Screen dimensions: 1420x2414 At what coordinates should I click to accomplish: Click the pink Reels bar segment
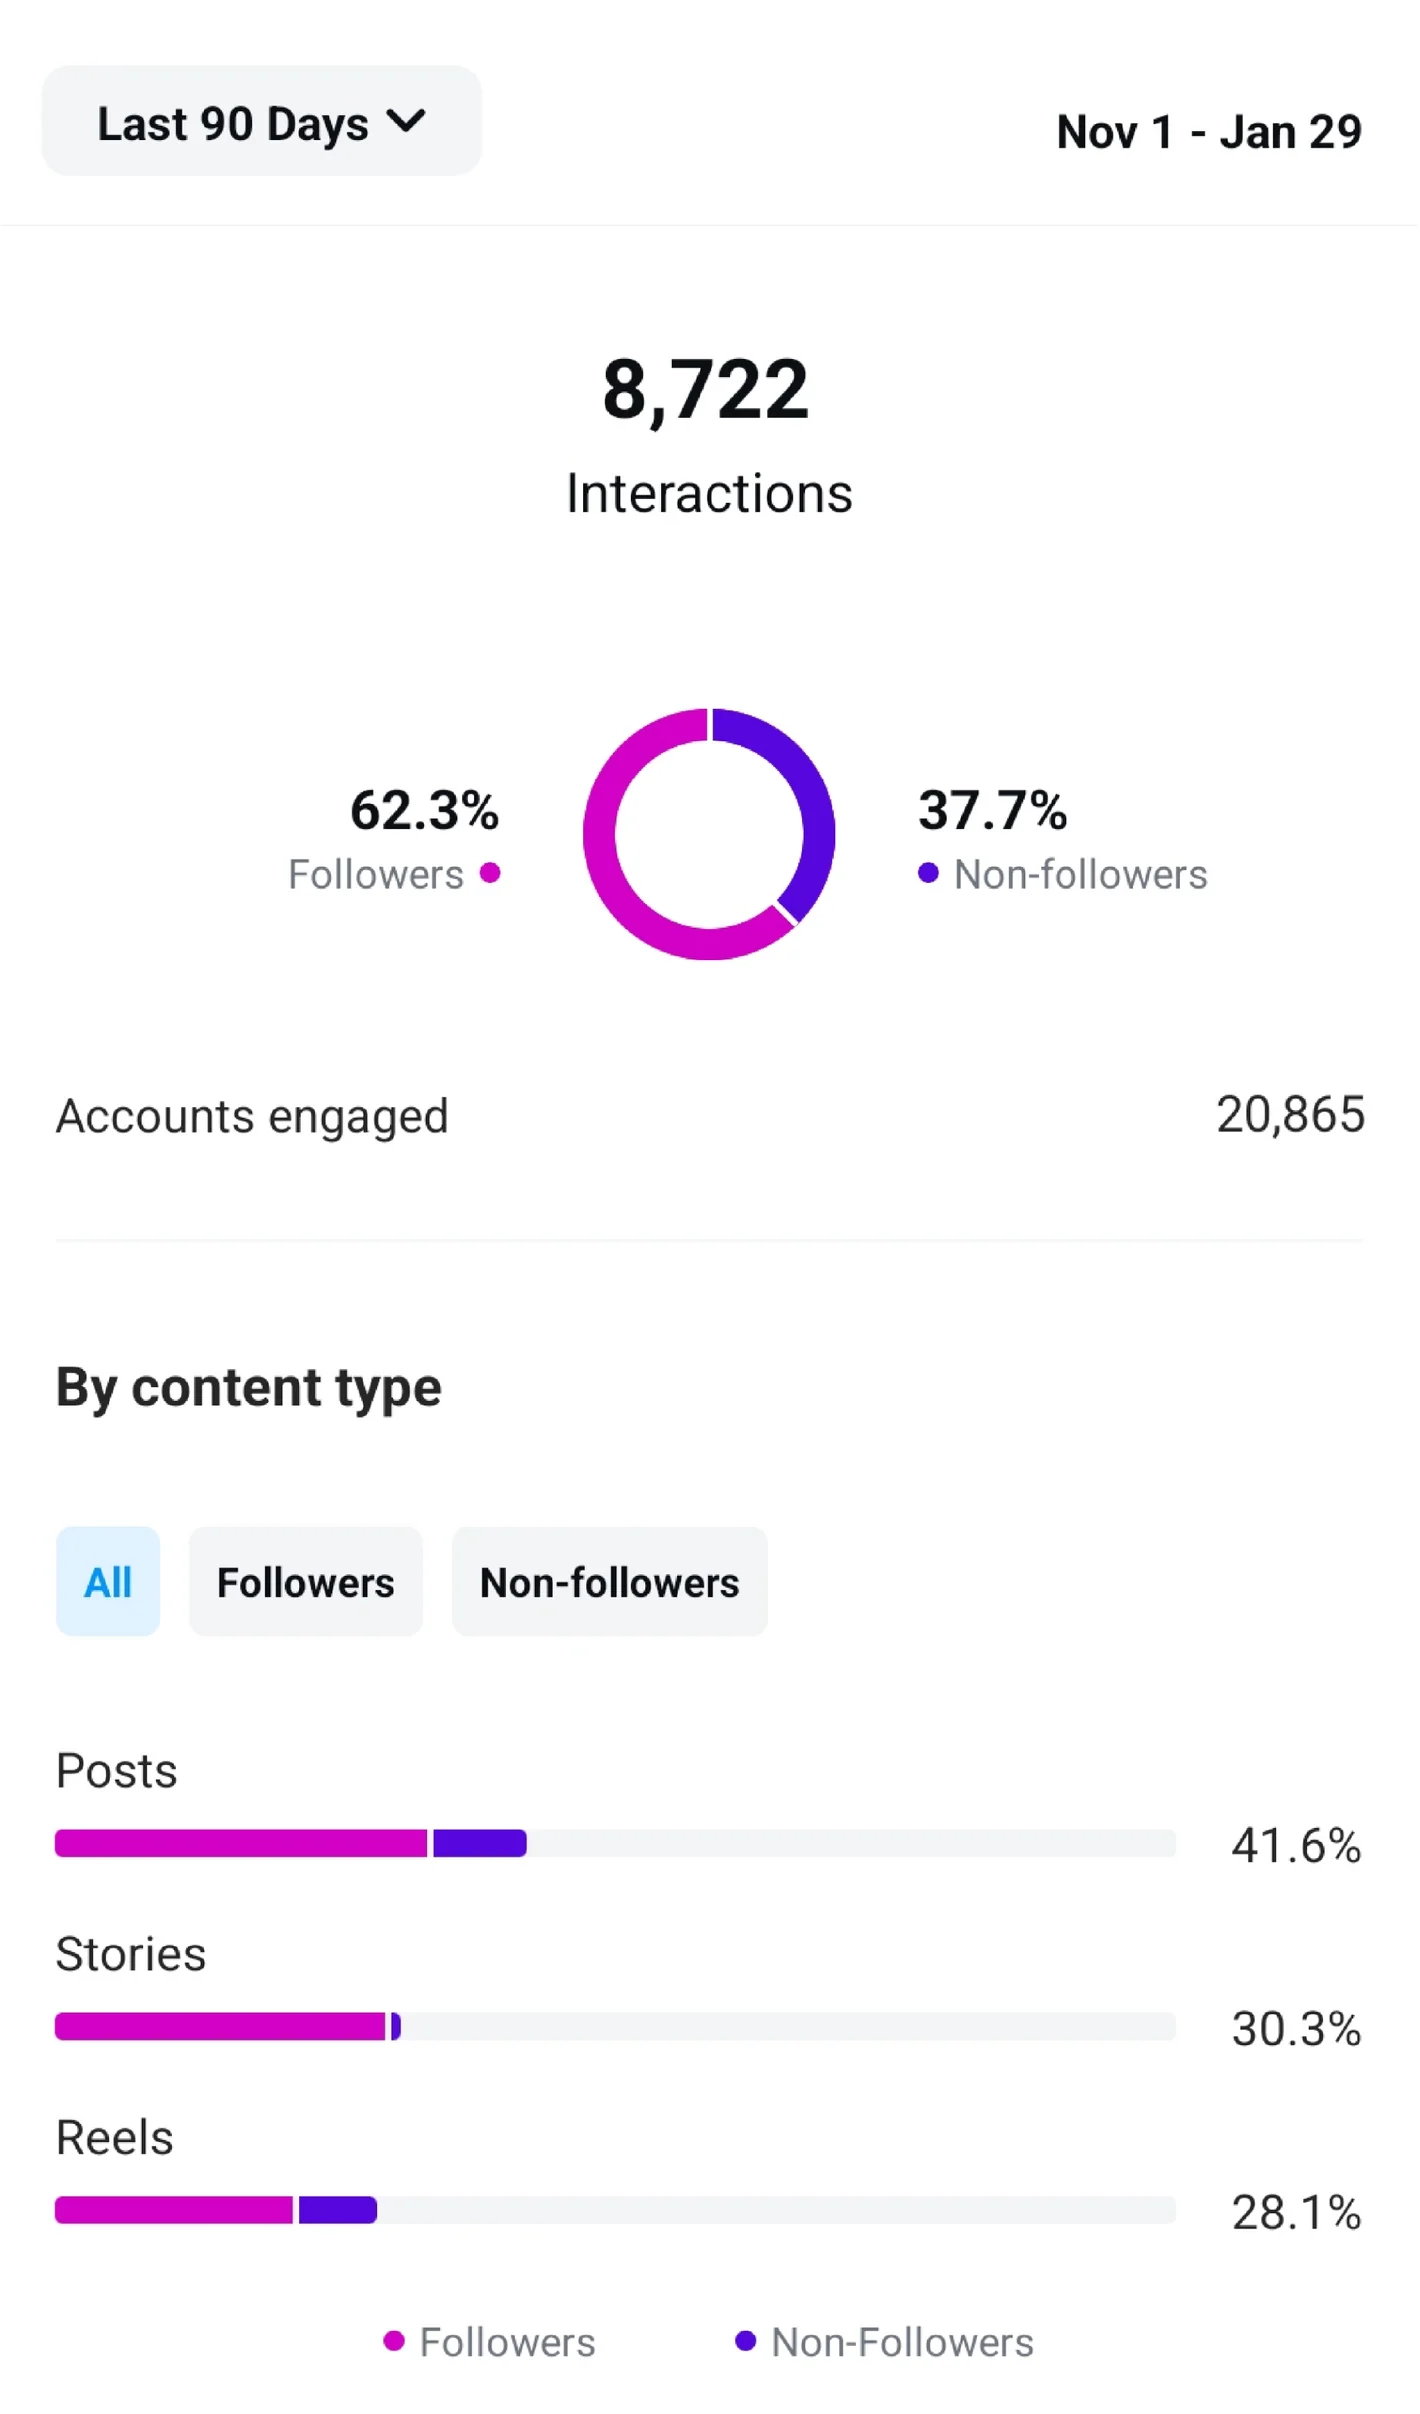tap(174, 2210)
